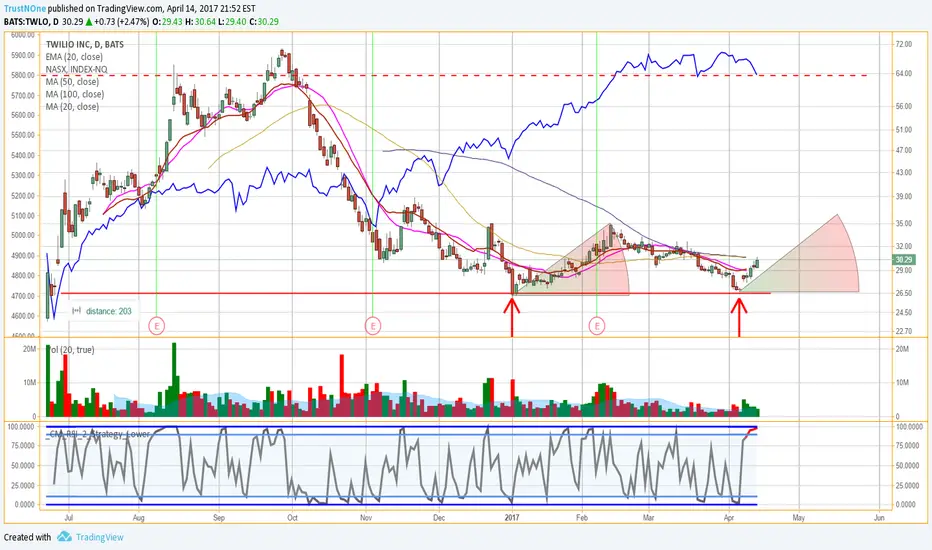Click the 'L:29.40' low value
The width and height of the screenshot is (932, 550).
click(x=231, y=21)
